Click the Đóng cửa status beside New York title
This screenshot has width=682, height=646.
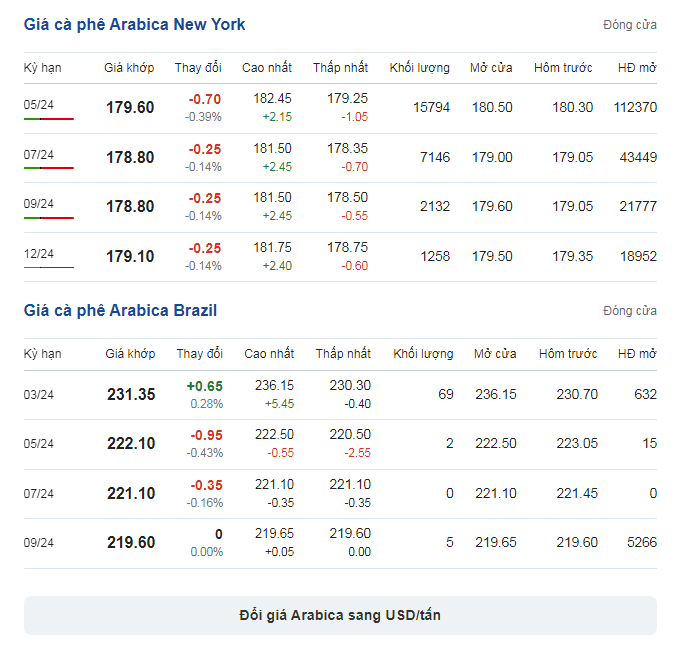tap(630, 25)
